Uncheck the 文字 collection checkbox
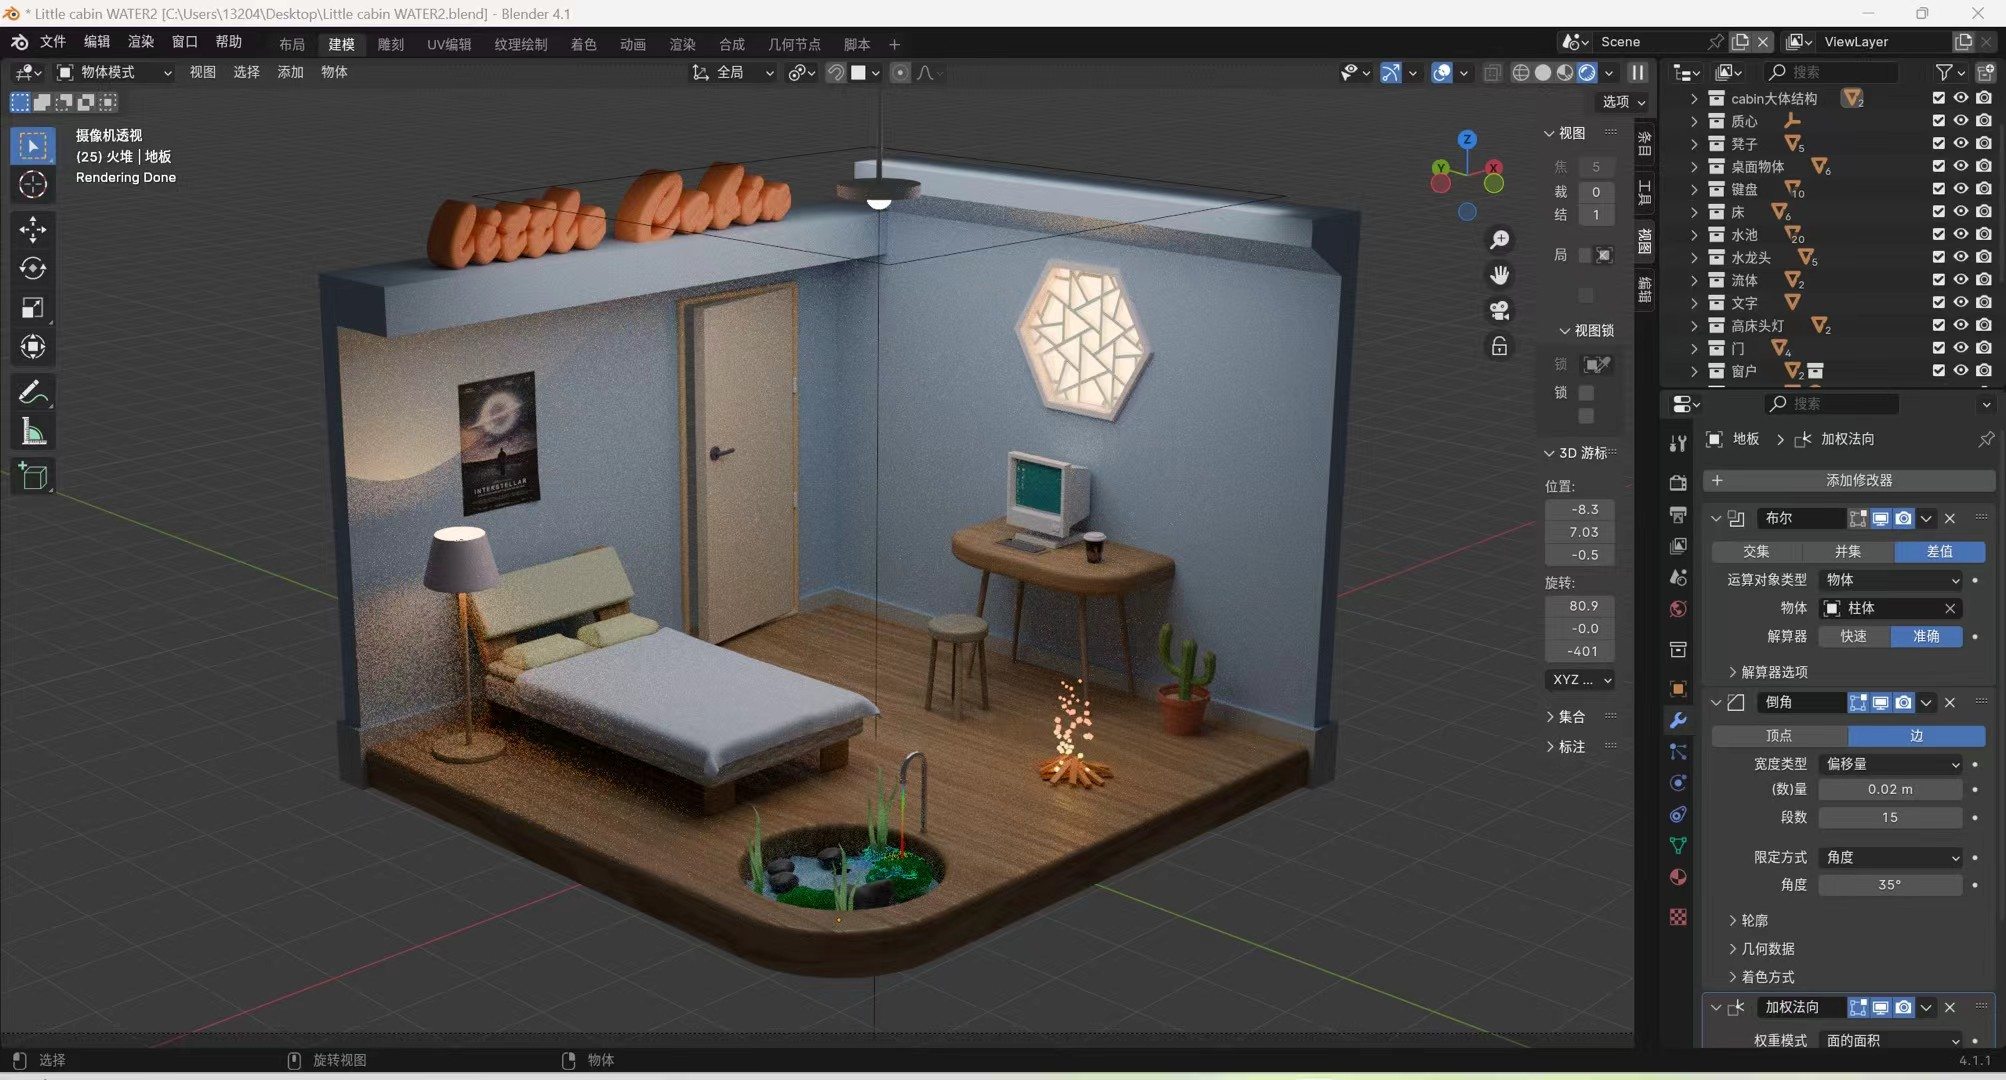The image size is (2006, 1080). tap(1939, 303)
